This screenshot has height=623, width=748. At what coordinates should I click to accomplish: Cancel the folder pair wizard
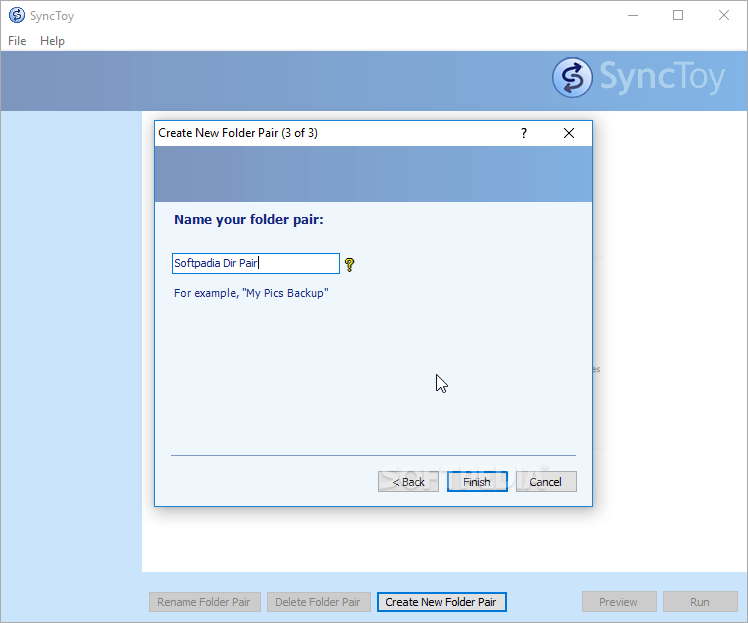click(546, 481)
